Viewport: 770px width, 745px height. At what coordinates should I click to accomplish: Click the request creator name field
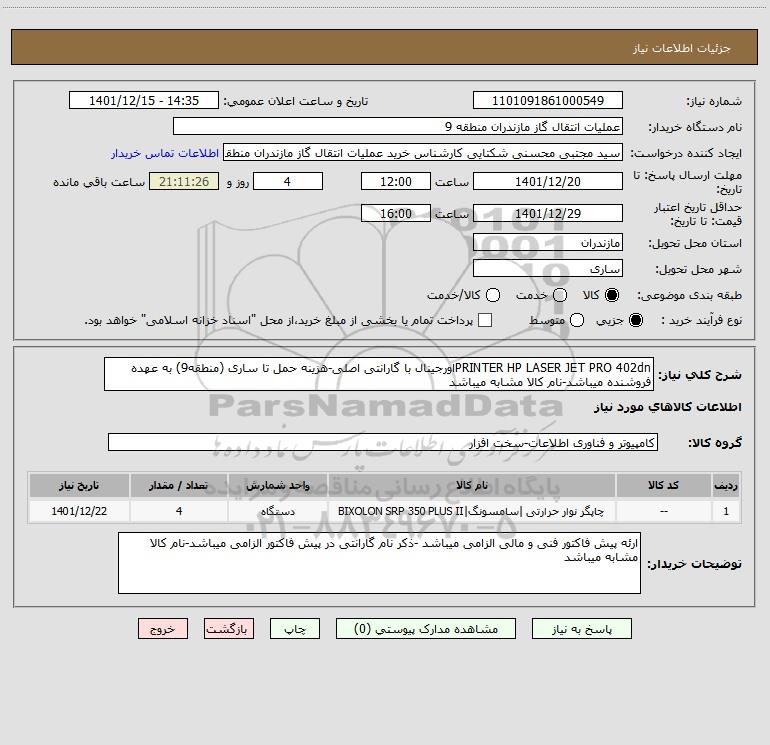(x=423, y=152)
